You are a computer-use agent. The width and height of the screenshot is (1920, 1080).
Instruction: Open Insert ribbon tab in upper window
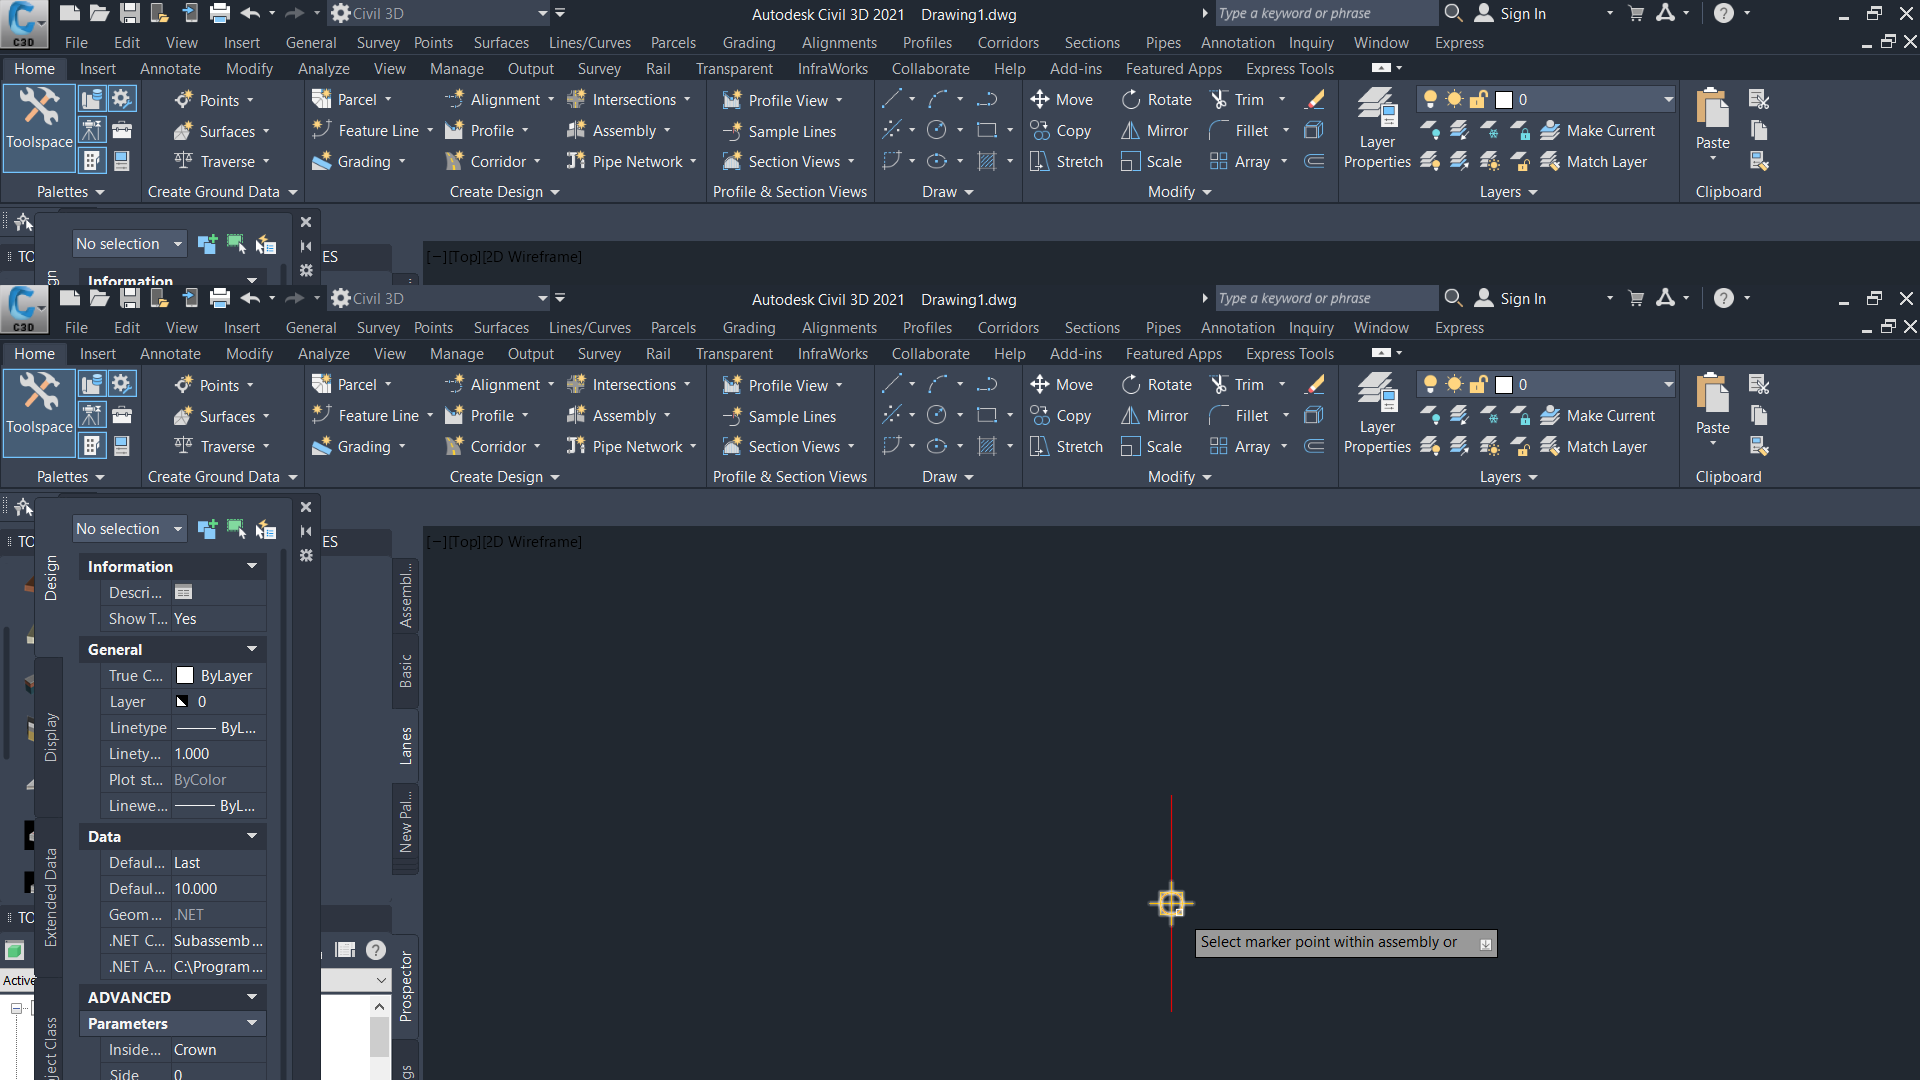coord(98,69)
